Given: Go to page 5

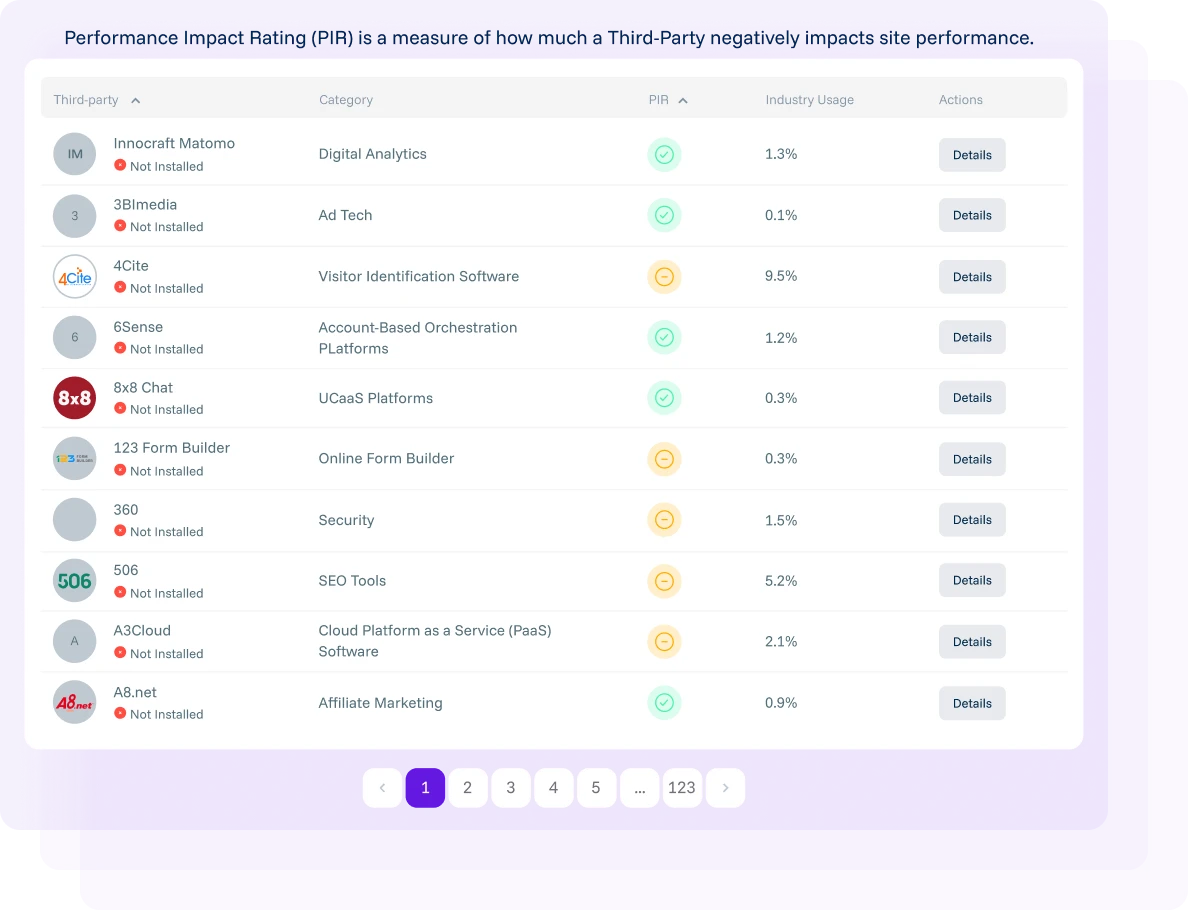Looking at the screenshot, I should click(596, 788).
